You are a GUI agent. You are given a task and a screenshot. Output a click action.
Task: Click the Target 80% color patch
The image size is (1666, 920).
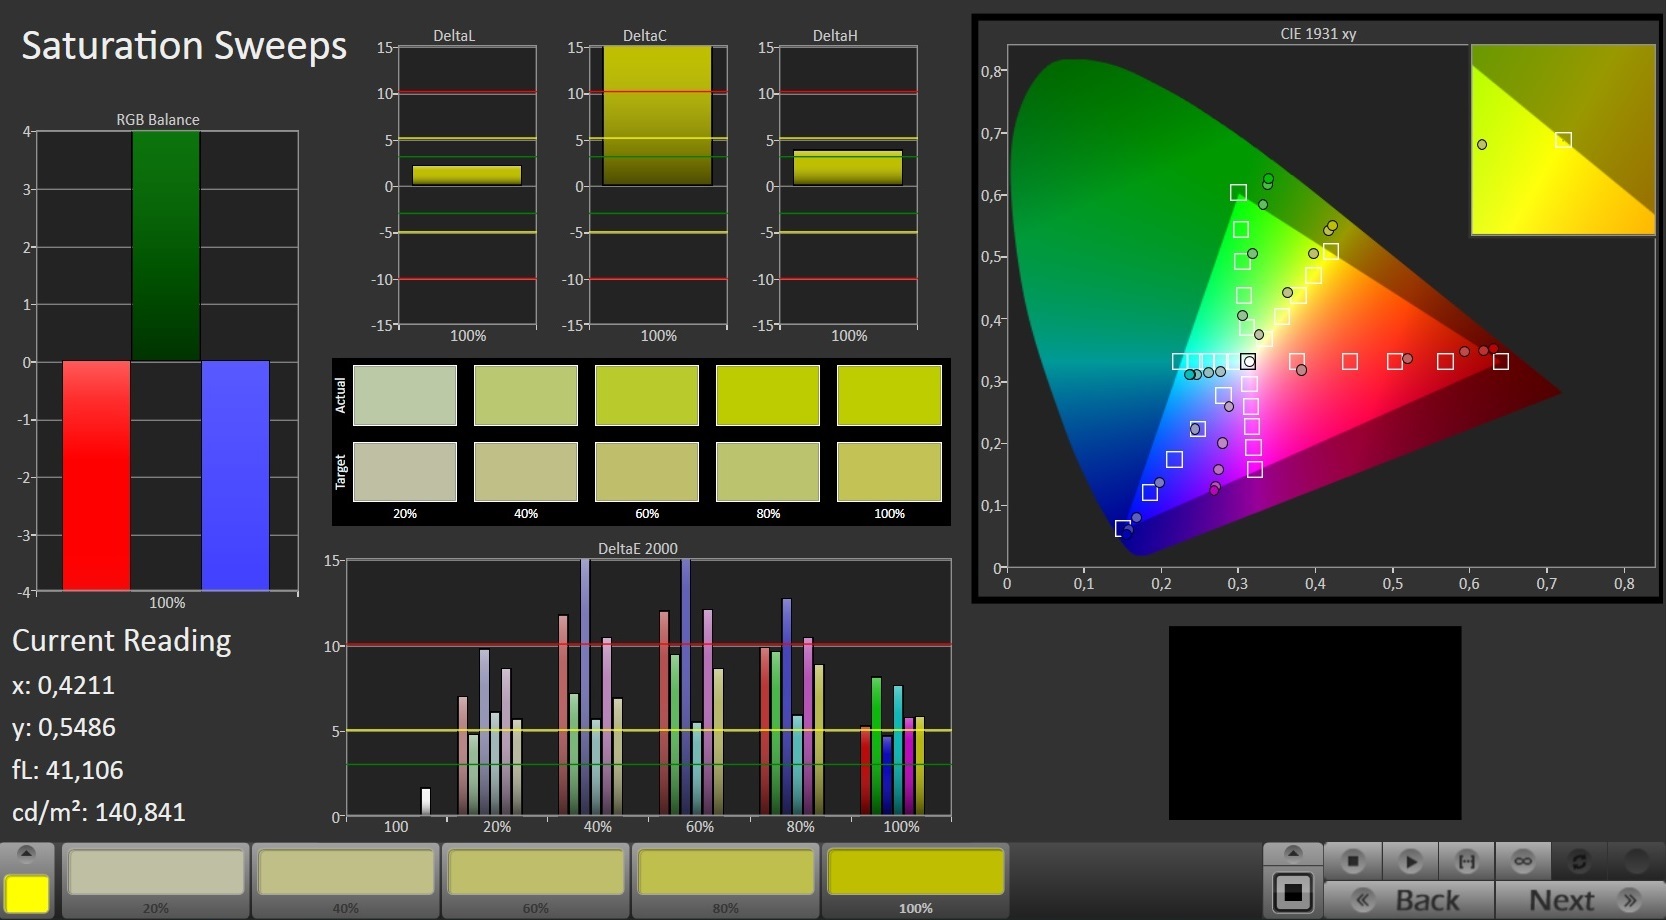point(768,472)
